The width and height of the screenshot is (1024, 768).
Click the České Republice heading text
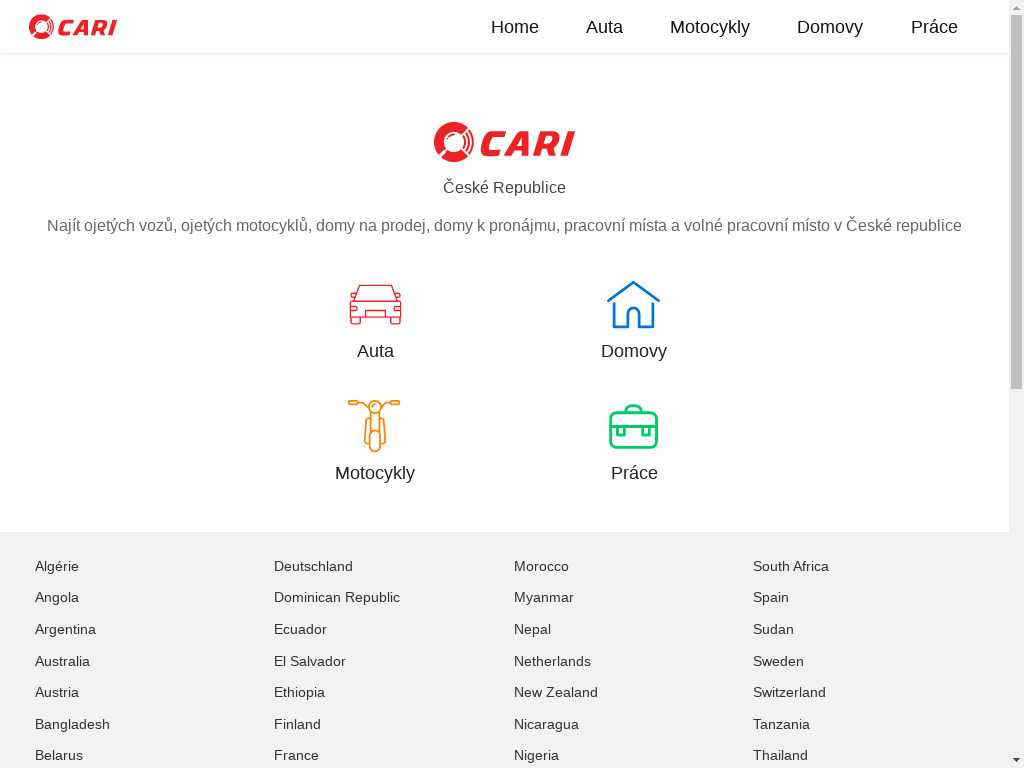tap(504, 187)
